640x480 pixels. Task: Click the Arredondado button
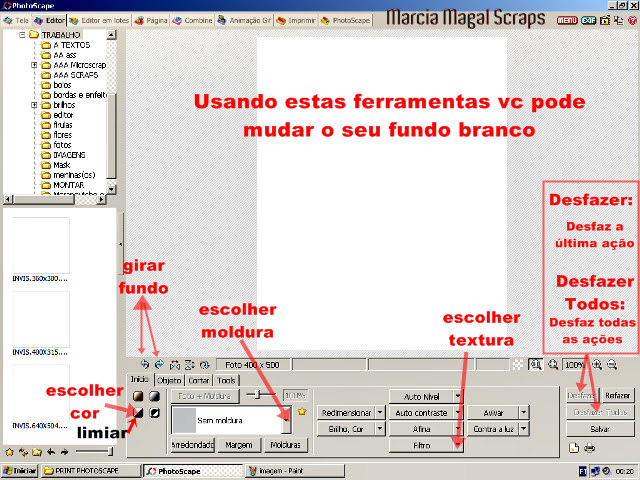[x=192, y=445]
